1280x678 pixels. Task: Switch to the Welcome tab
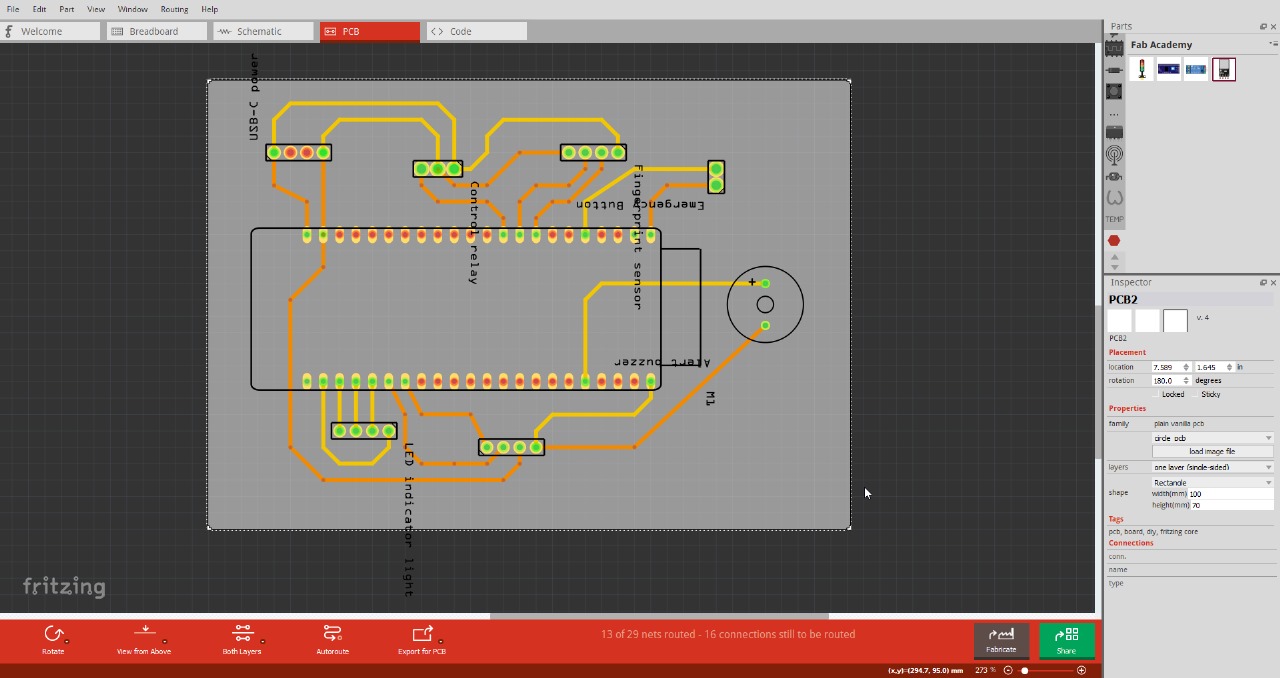50,31
